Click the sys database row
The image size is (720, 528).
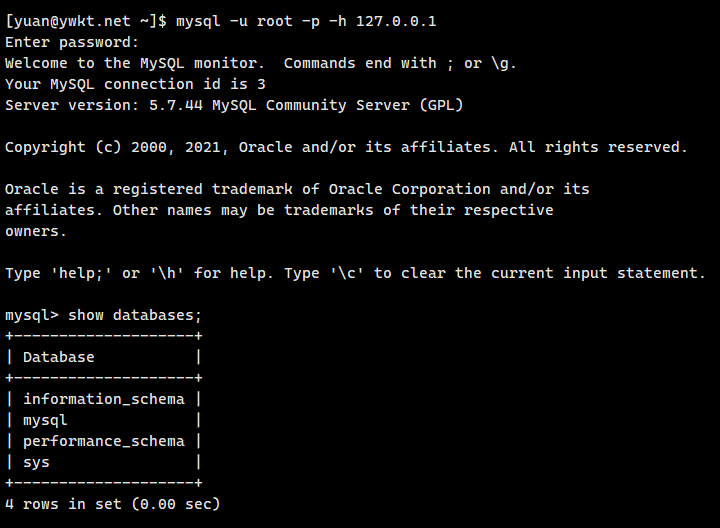pyautogui.click(x=36, y=462)
